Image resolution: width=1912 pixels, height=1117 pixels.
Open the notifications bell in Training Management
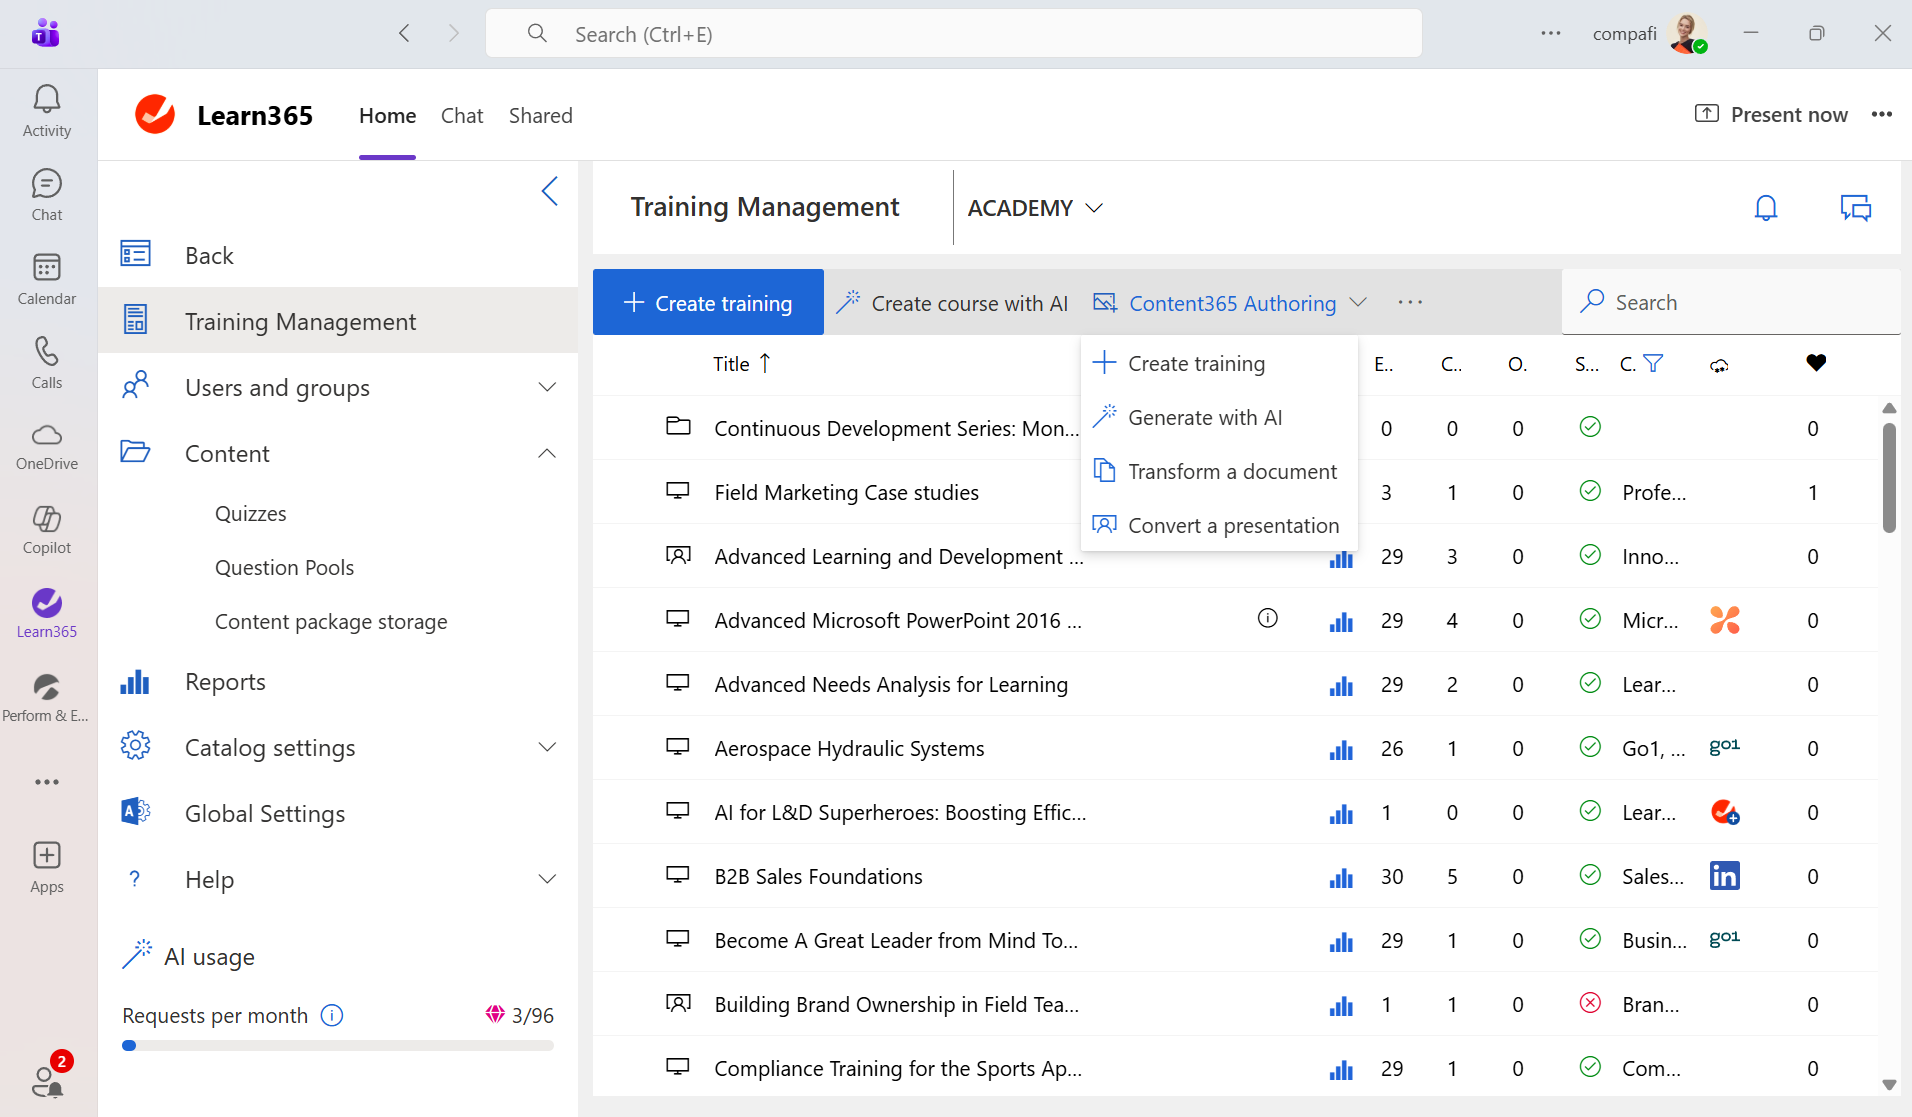[1765, 207]
